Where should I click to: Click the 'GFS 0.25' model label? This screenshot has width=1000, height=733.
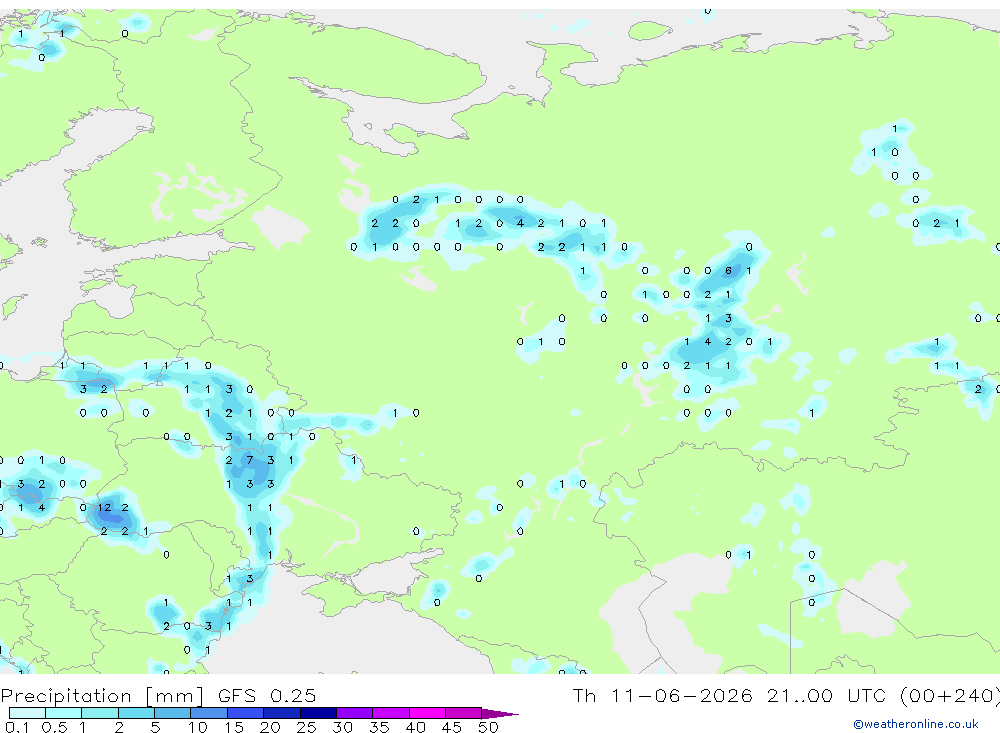pos(267,696)
